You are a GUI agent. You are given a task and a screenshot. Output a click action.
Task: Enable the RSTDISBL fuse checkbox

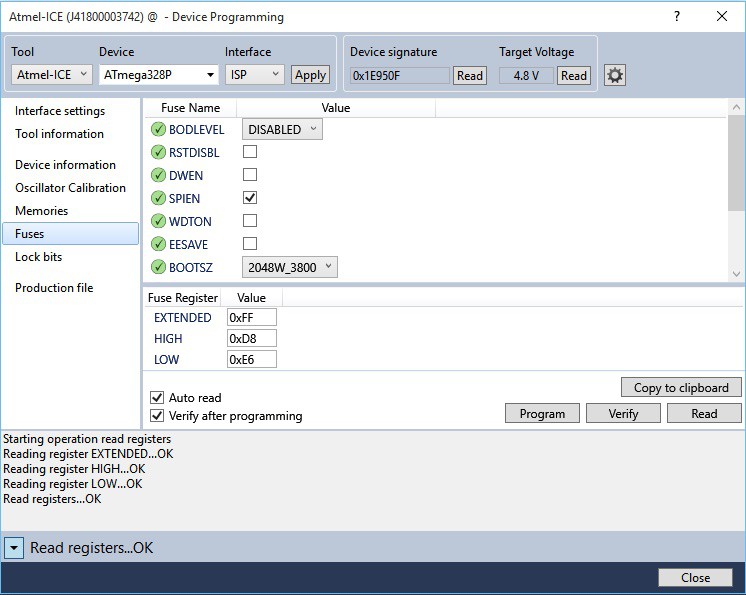250,152
